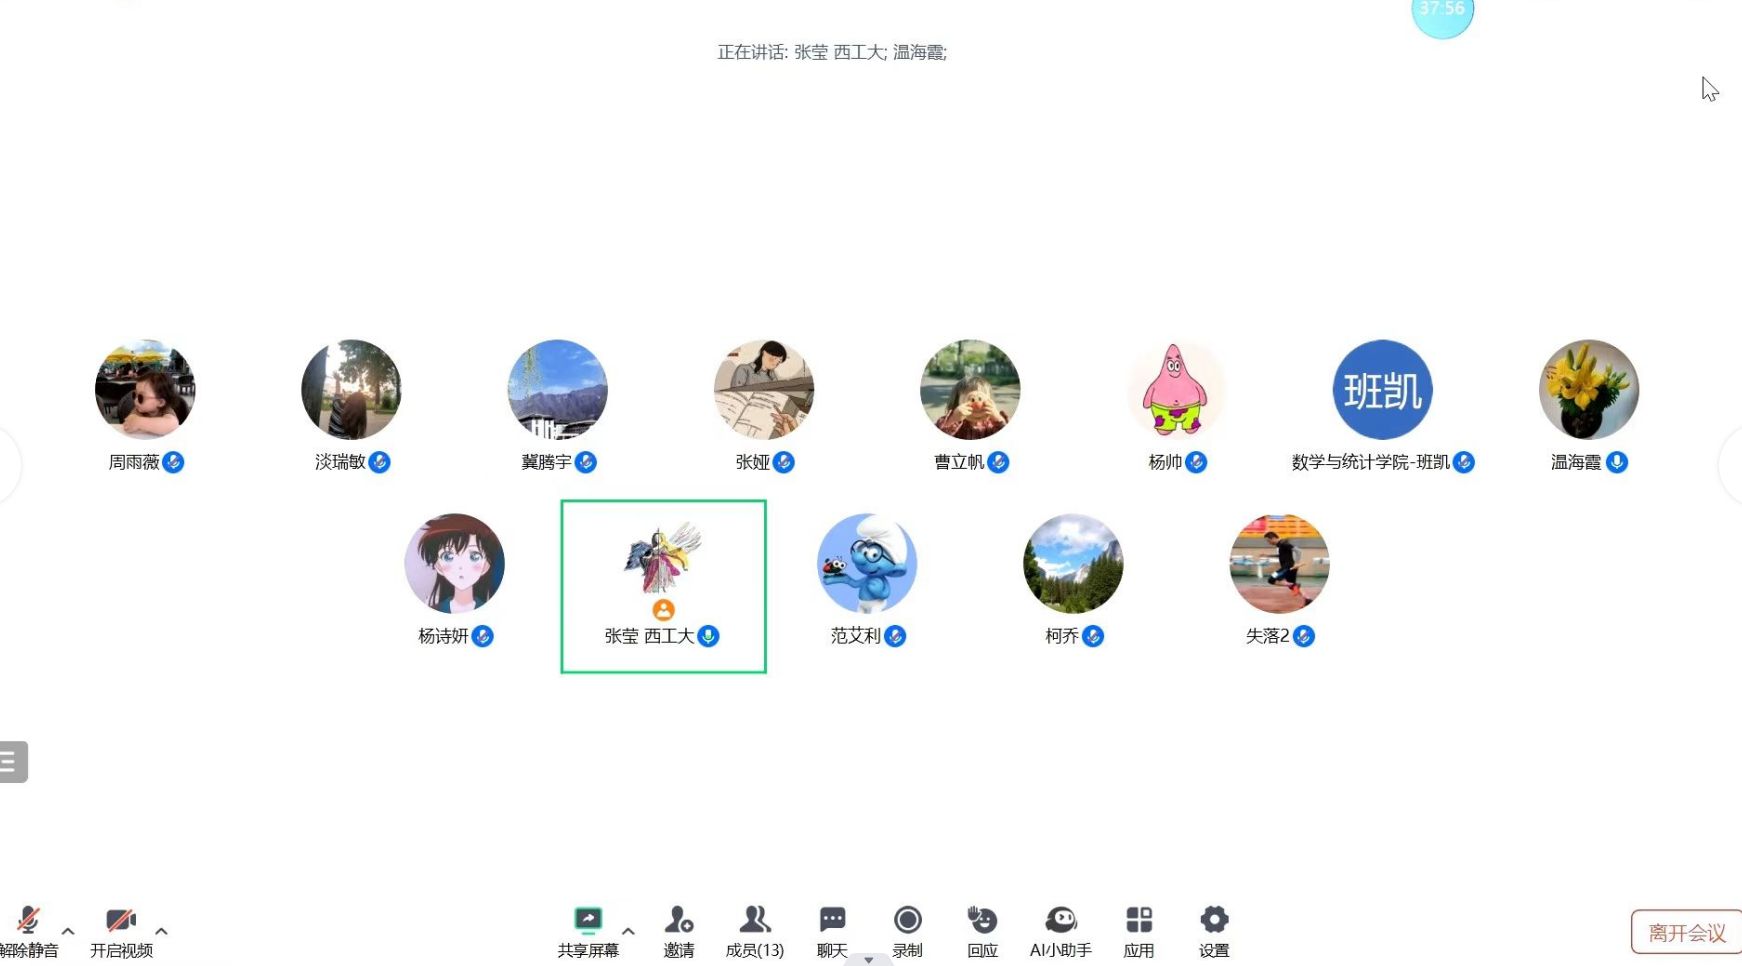Expand share options arrow next to 共享屏幕

[x=628, y=931]
